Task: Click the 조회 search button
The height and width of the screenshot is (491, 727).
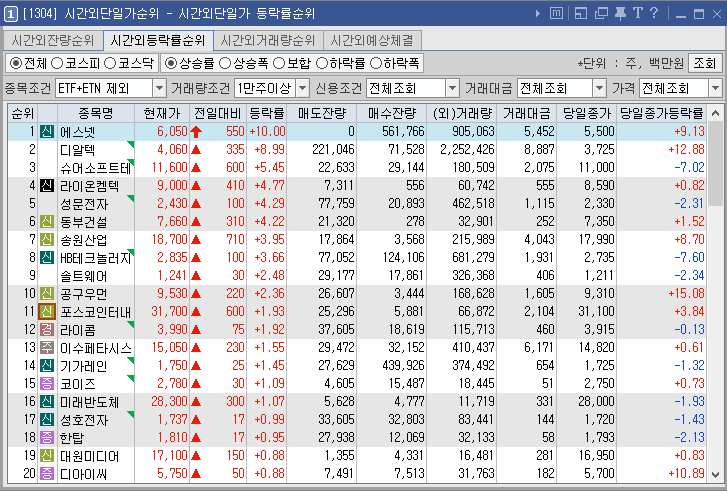Action: [705, 63]
